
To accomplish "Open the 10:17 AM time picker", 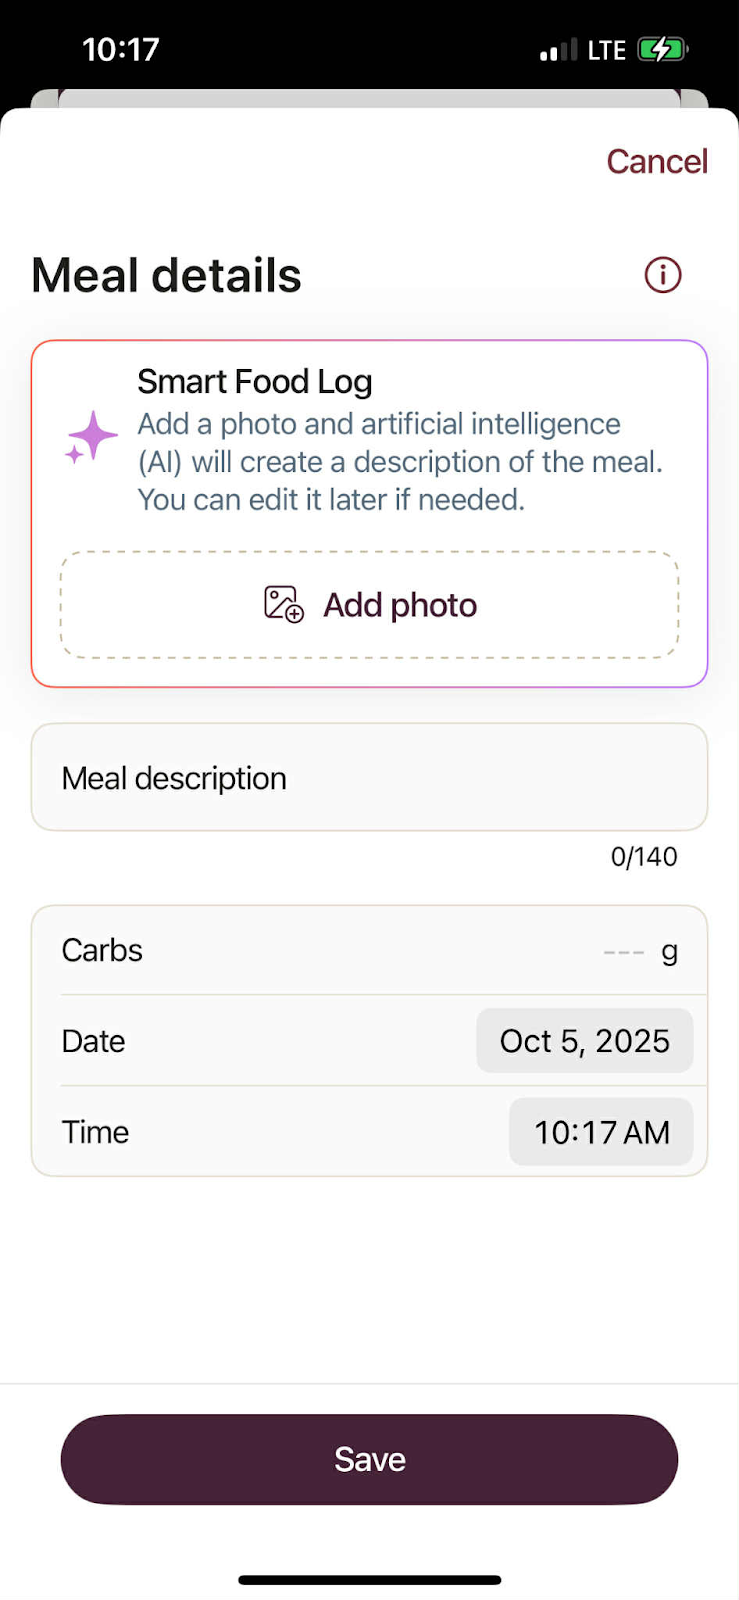I will 601,1132.
